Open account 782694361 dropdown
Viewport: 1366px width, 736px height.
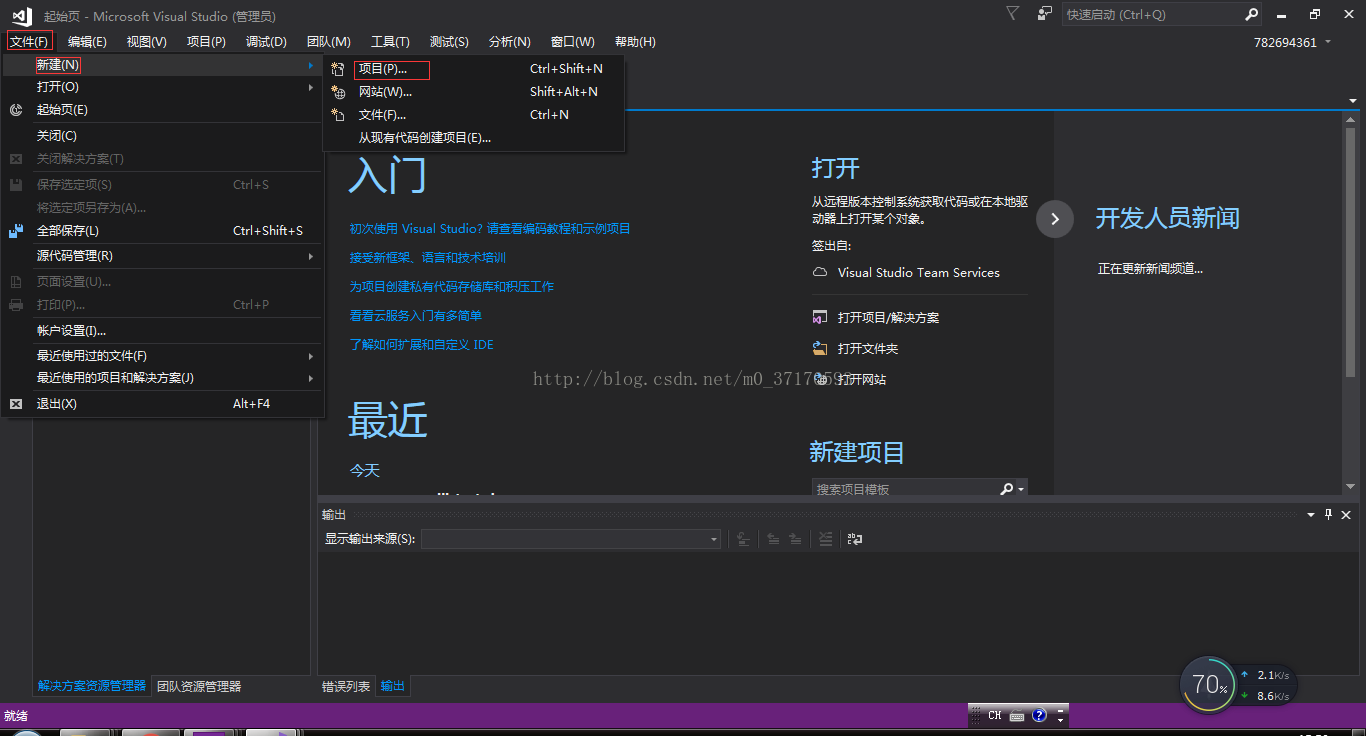coord(1328,42)
